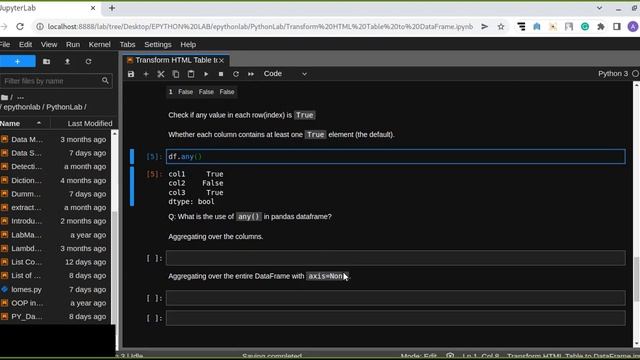This screenshot has height=360, width=640.
Task: Focus the Filter files by name field
Action: [56, 81]
